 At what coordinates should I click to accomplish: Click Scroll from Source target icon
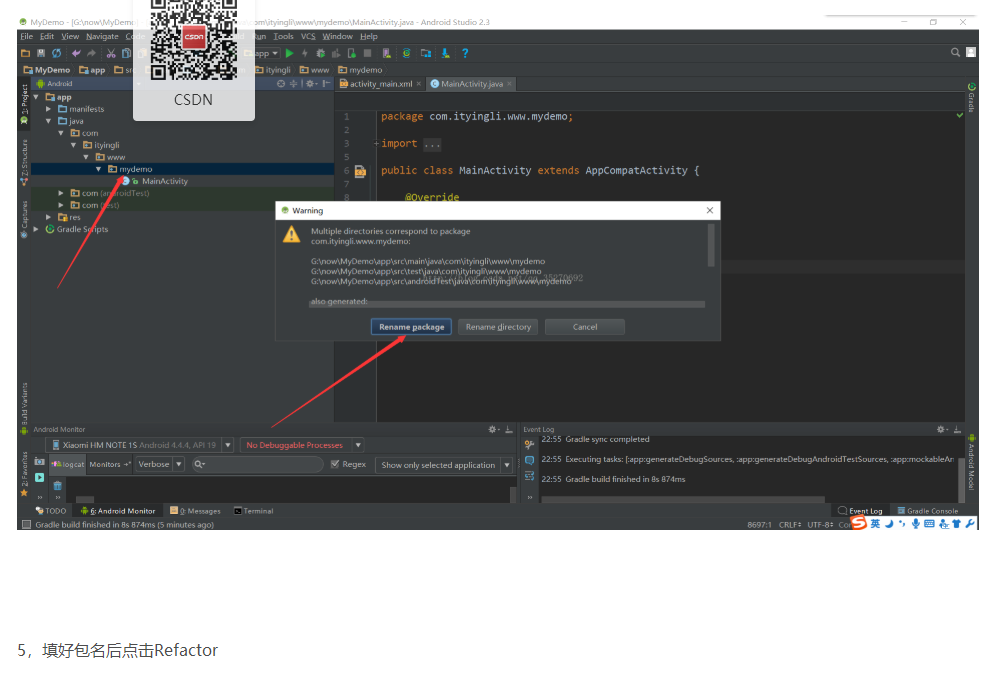(281, 83)
